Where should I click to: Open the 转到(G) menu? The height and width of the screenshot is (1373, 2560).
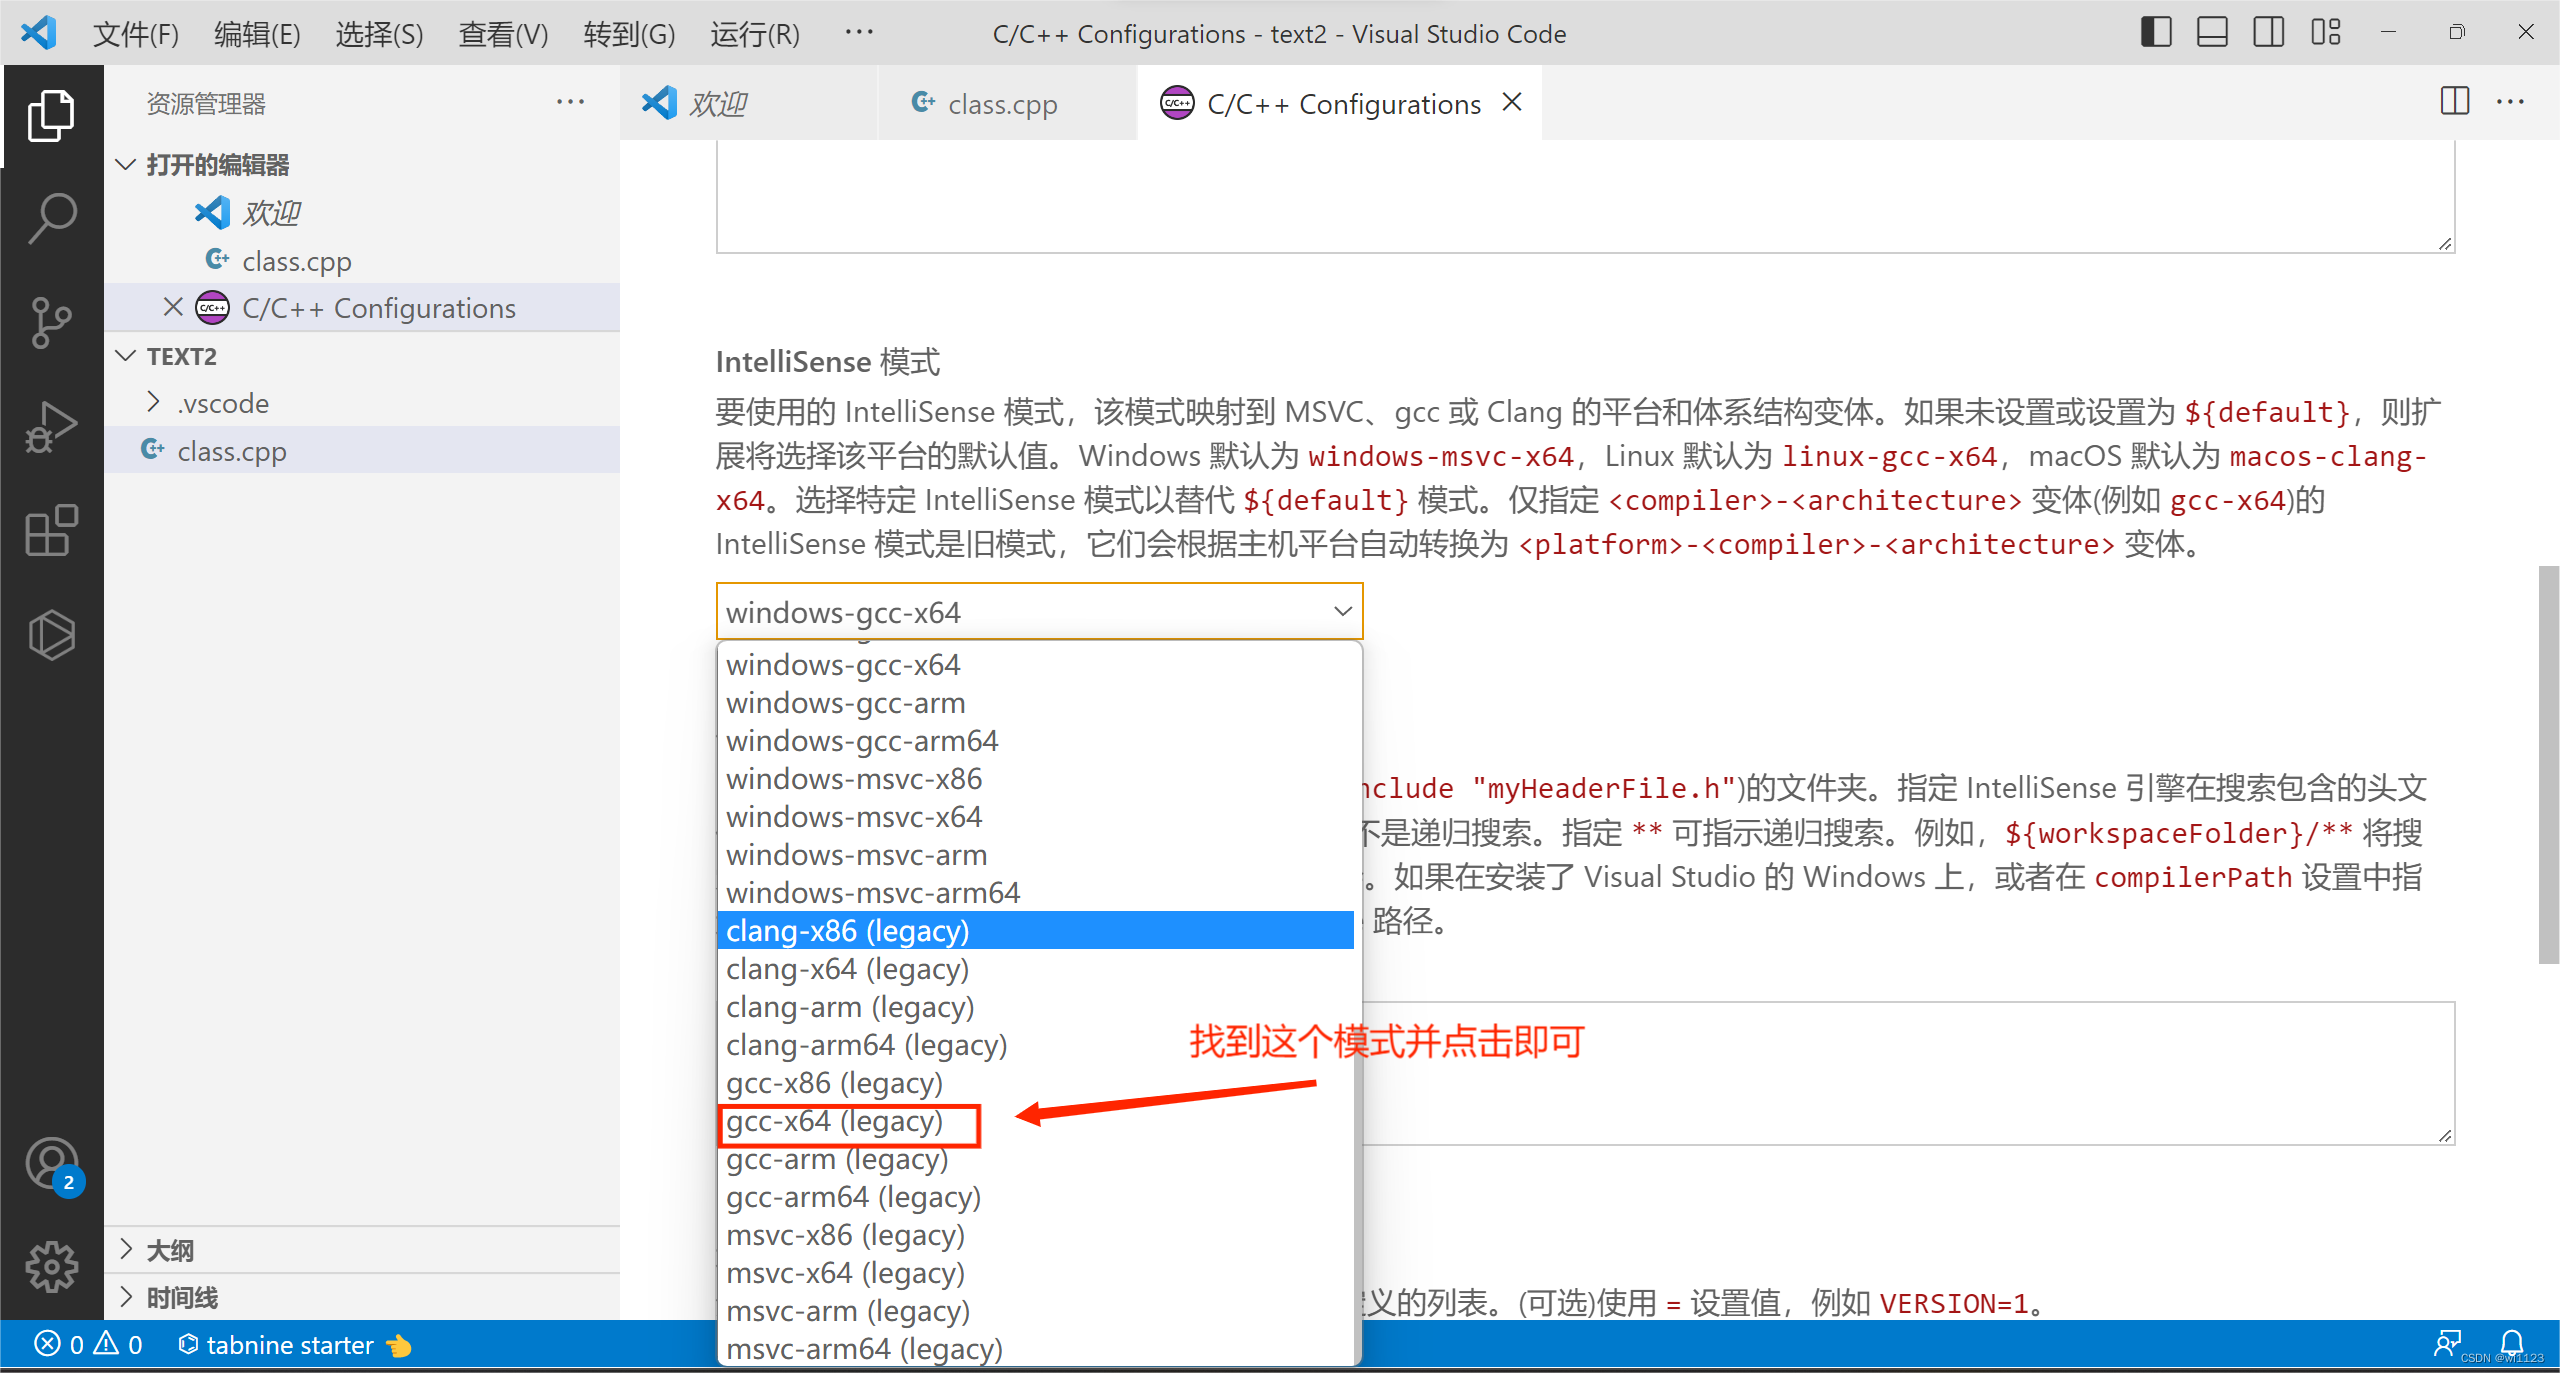(x=629, y=34)
